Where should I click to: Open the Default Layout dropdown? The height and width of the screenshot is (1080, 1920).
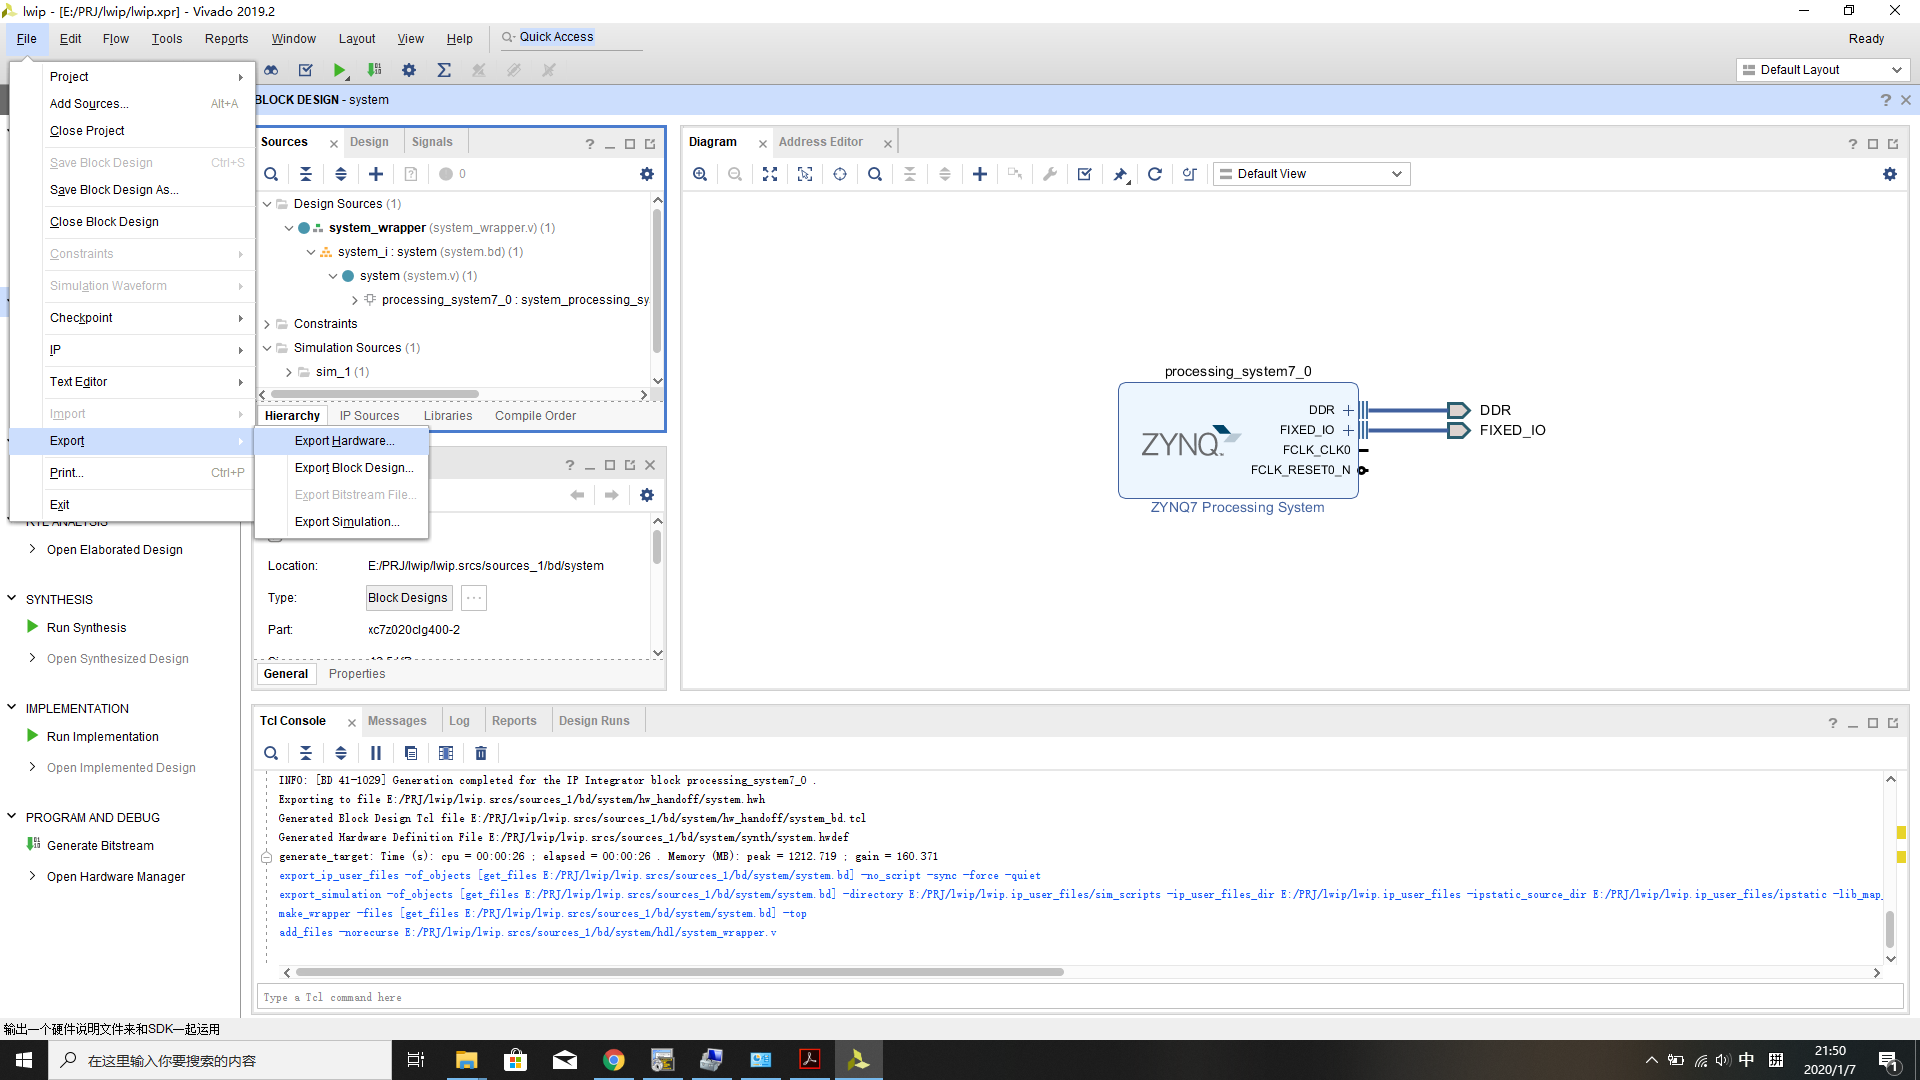coord(1822,70)
